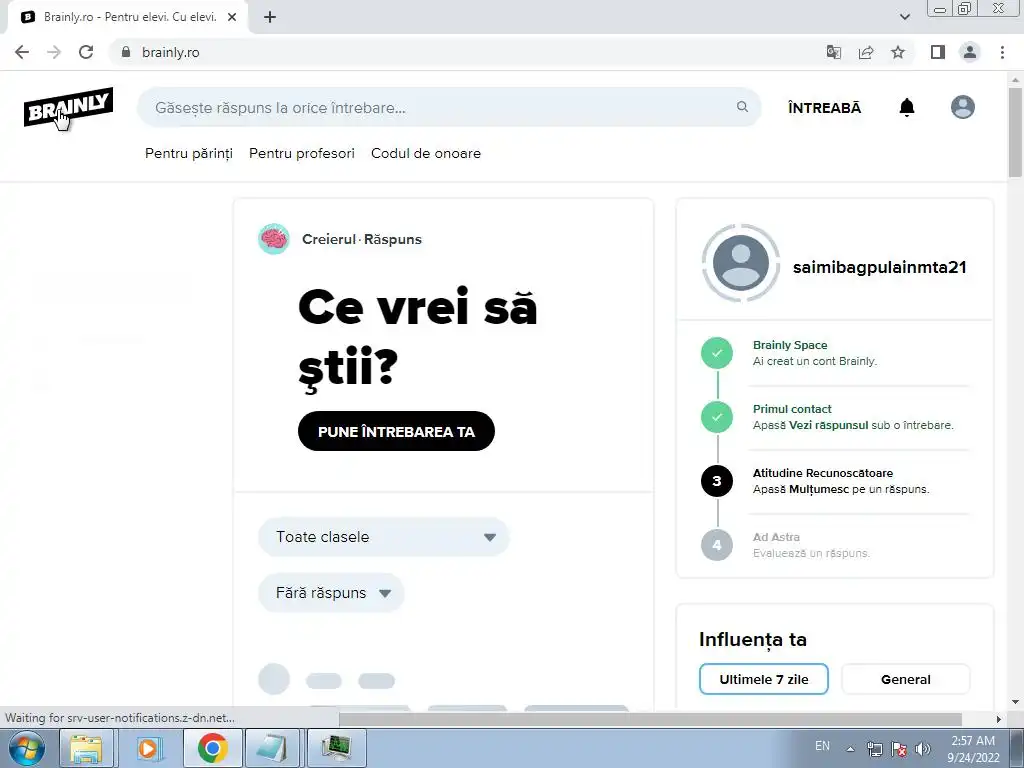
Task: Bookmark this page with the star
Action: pyautogui.click(x=898, y=52)
